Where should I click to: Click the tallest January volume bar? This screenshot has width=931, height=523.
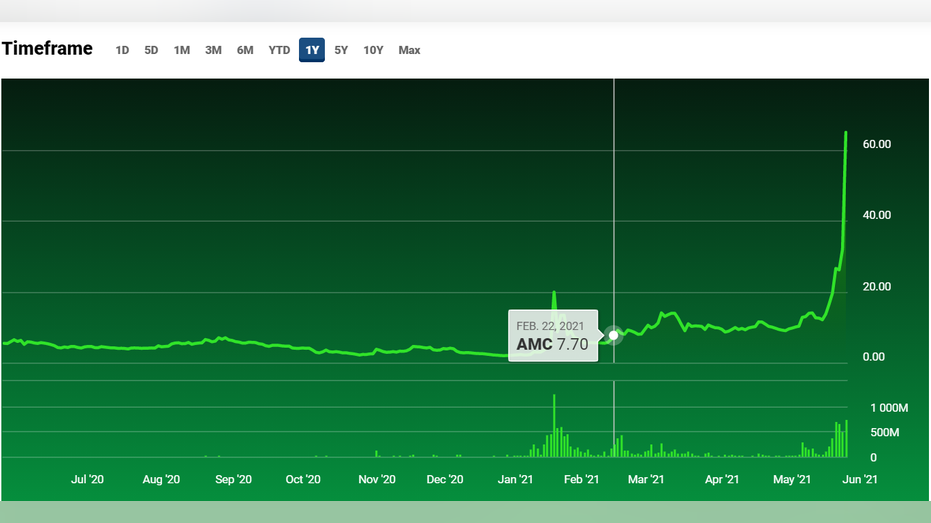click(554, 426)
